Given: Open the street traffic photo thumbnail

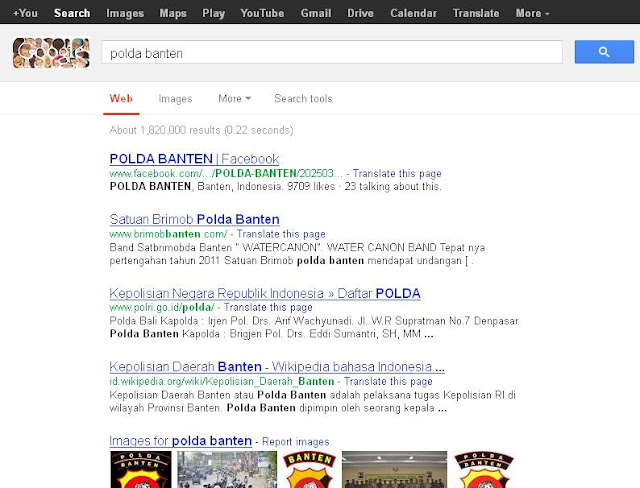Looking at the screenshot, I should [227, 469].
